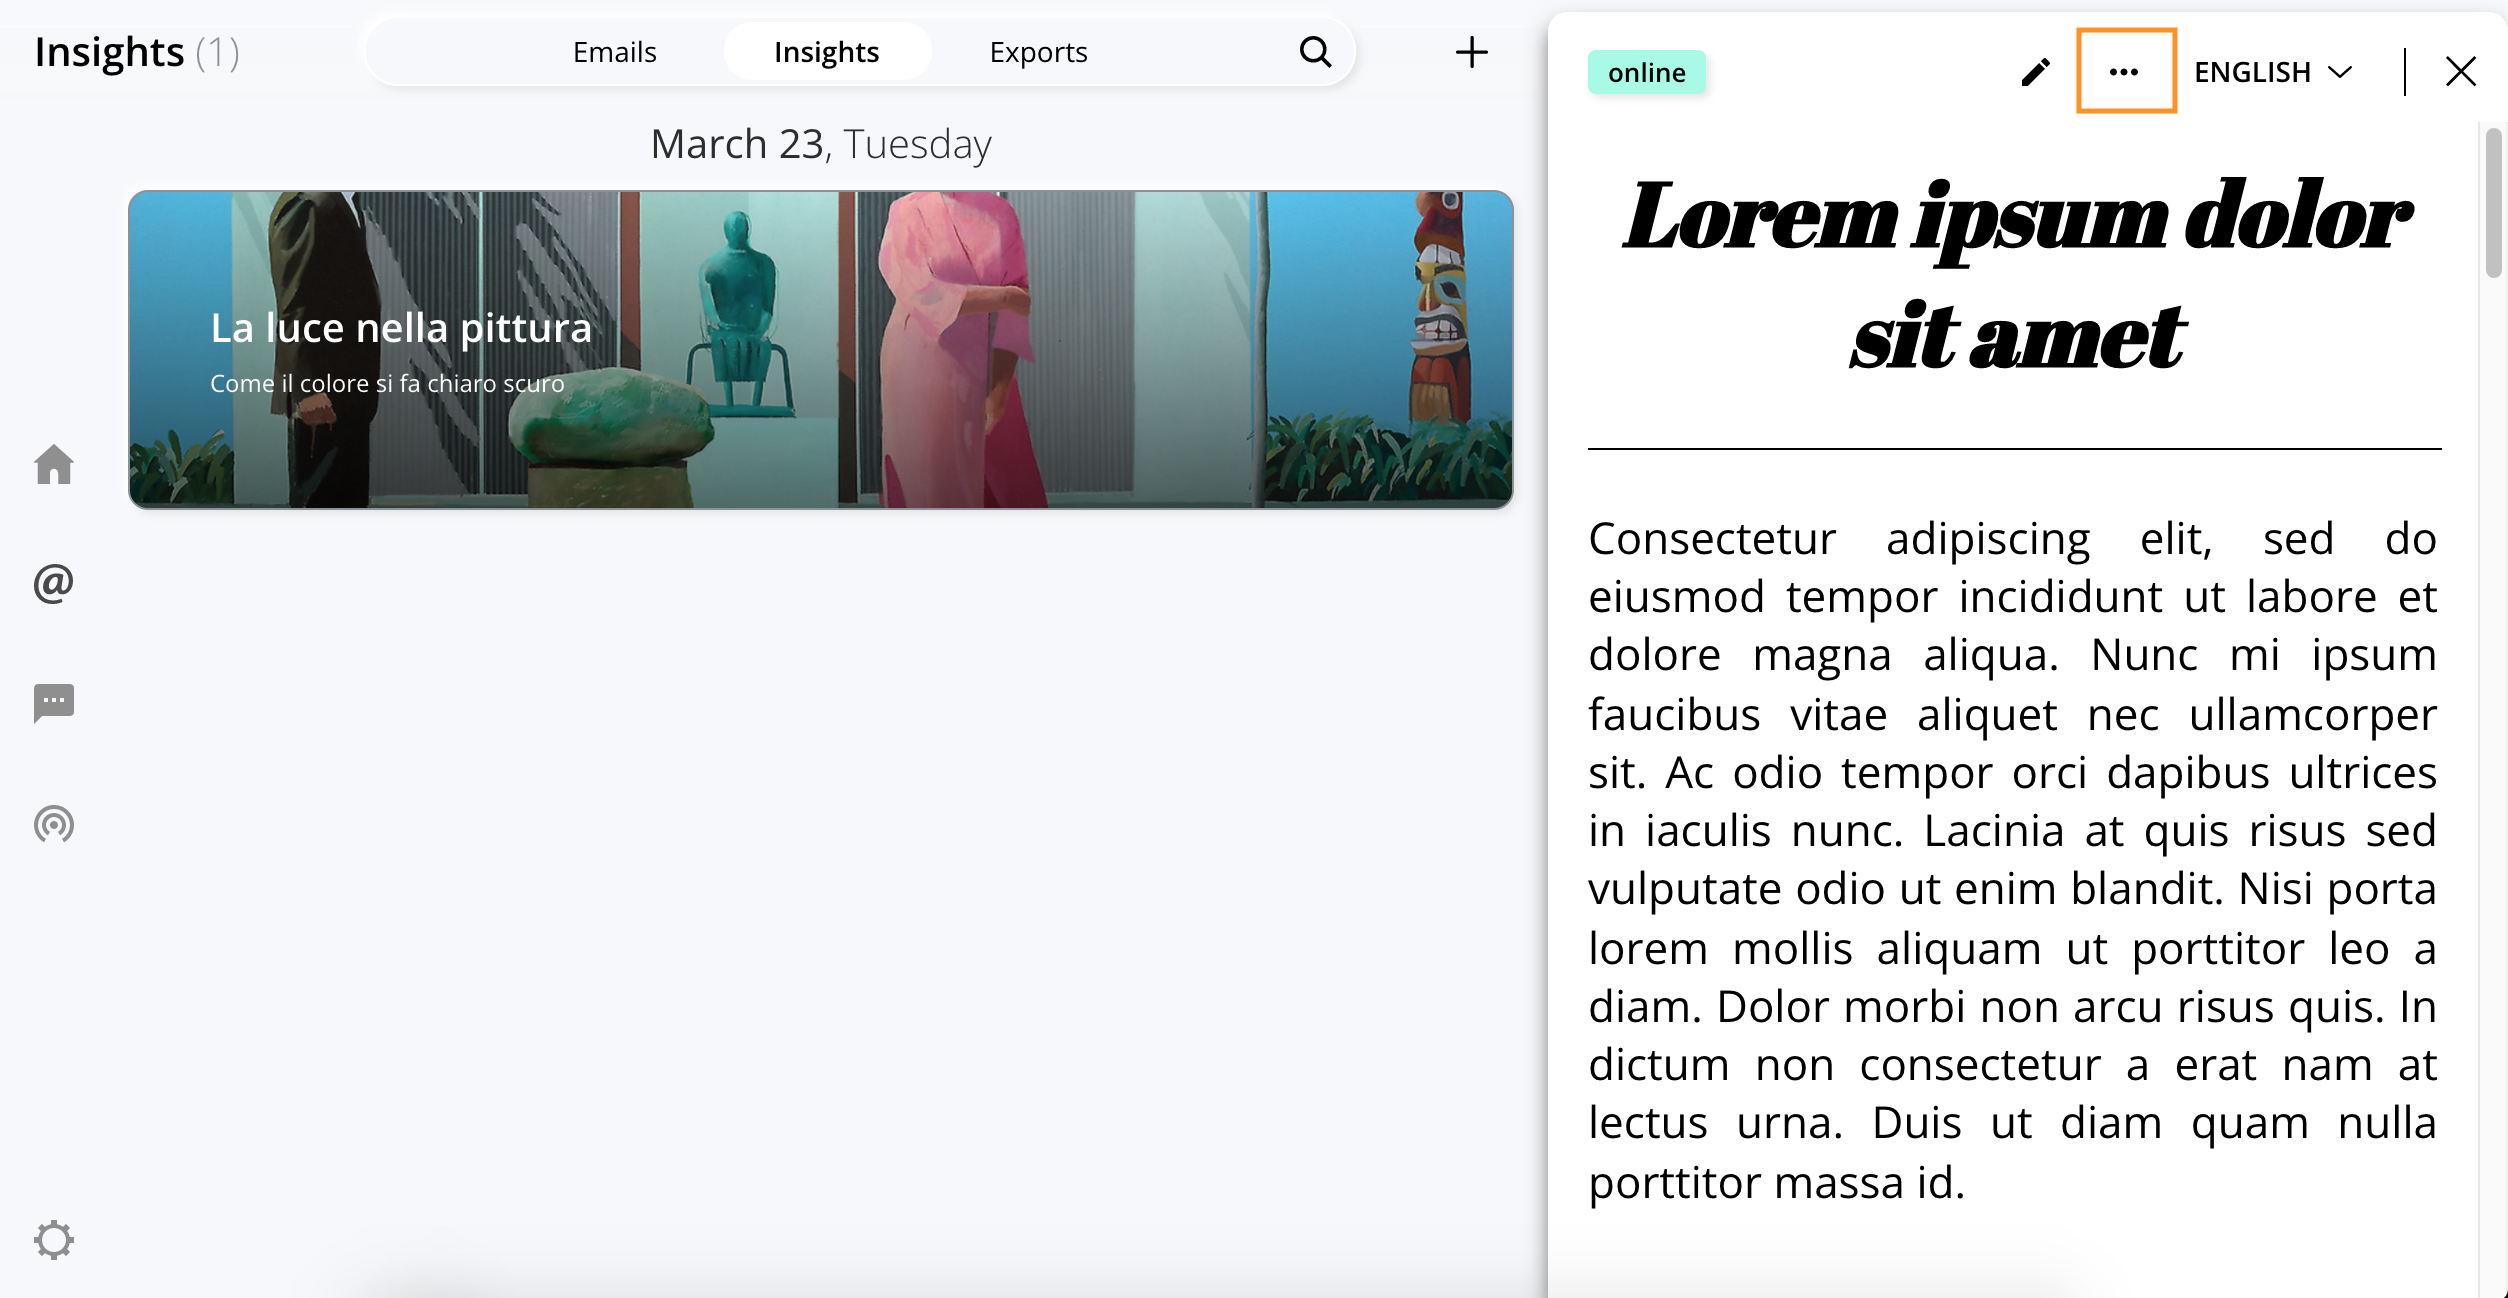Open the Home section in sidebar
Viewport: 2508px width, 1298px height.
pos(54,465)
